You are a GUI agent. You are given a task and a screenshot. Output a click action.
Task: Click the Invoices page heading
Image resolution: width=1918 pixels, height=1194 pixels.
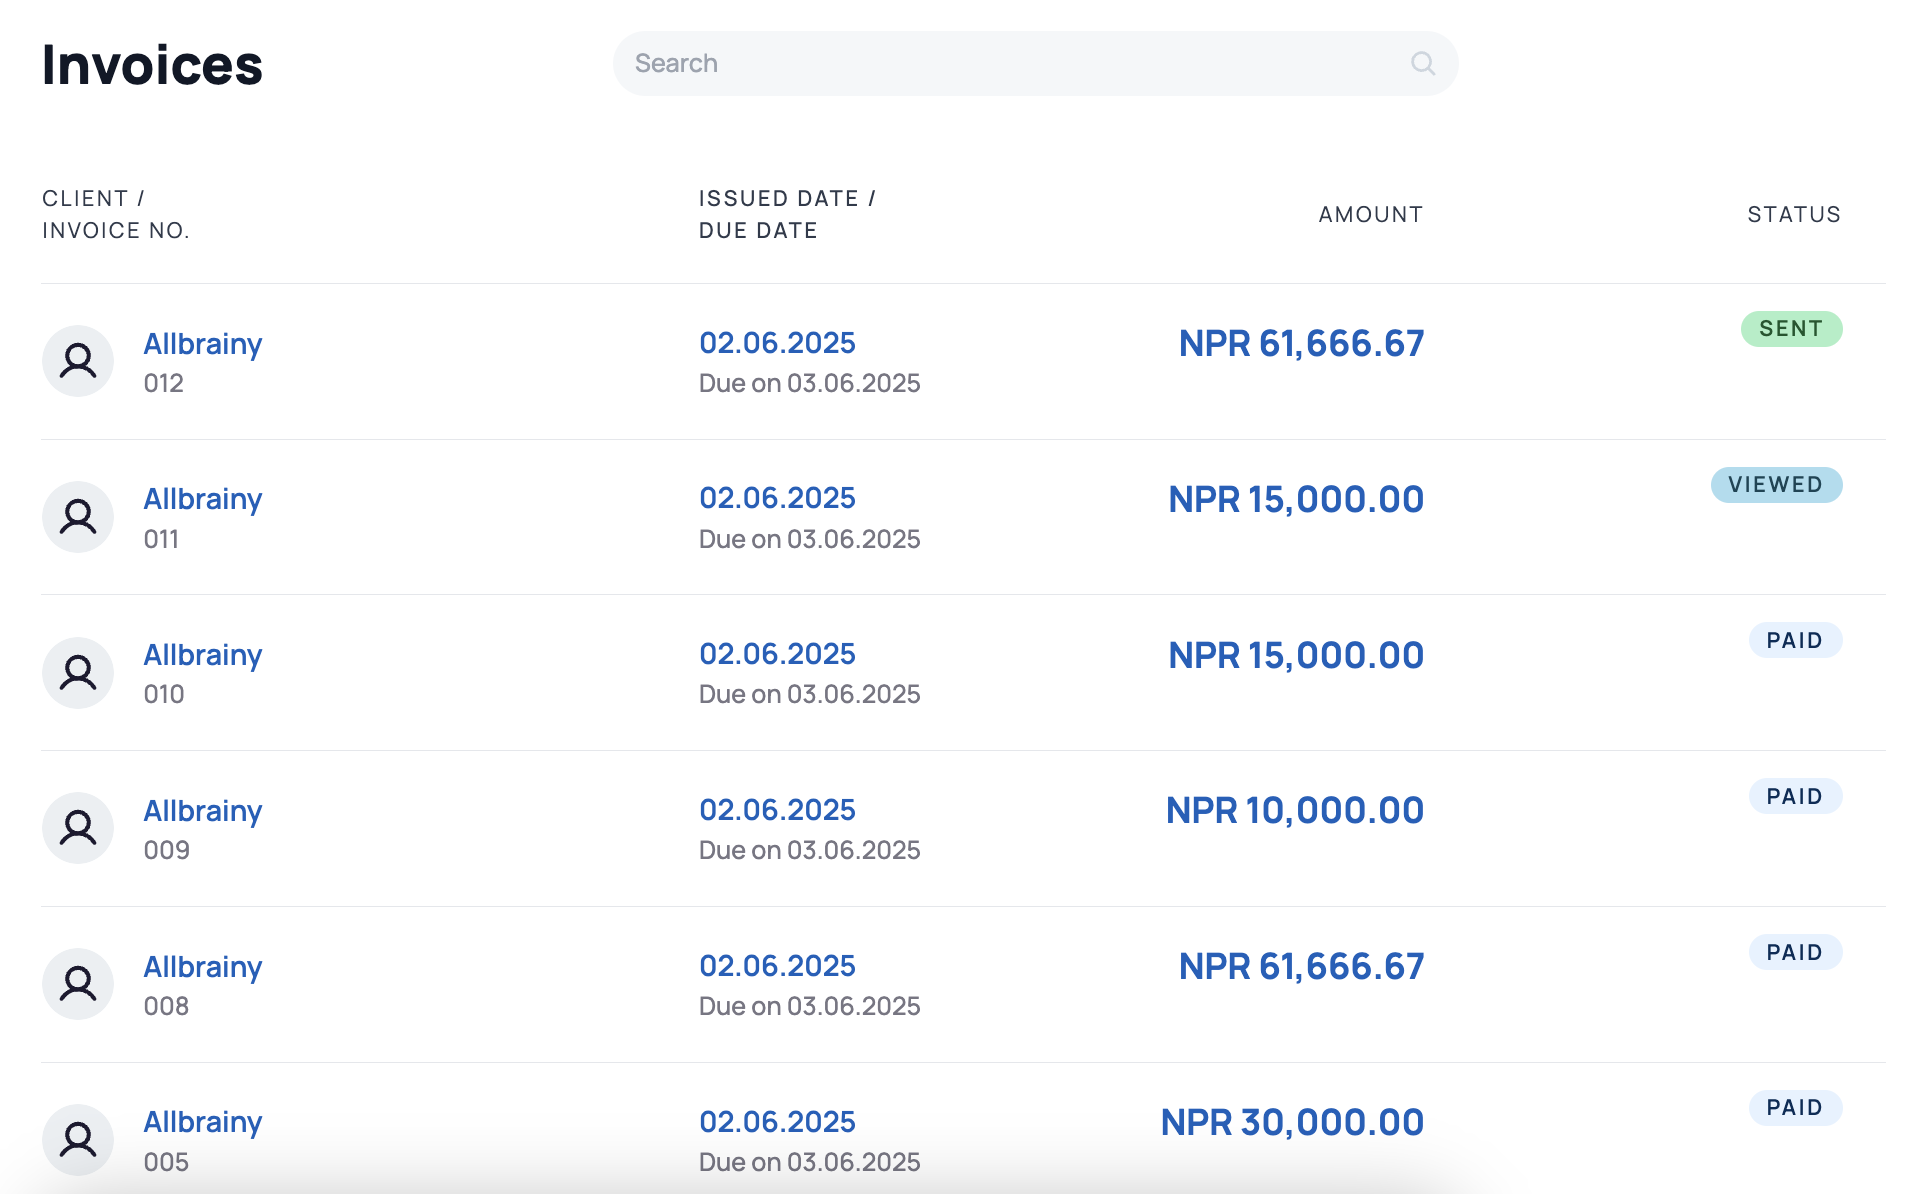click(x=152, y=65)
